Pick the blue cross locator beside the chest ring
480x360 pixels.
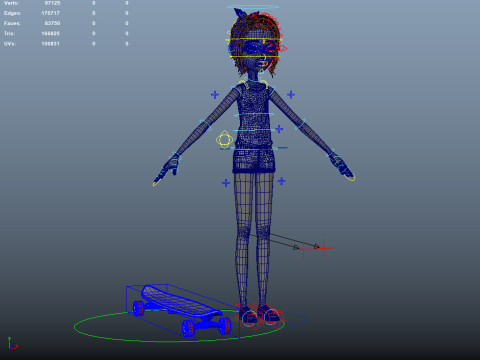point(279,129)
